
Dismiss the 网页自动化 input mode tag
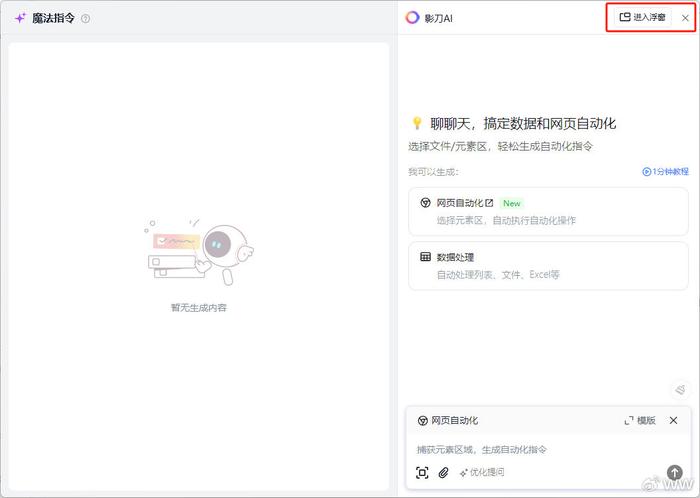673,420
